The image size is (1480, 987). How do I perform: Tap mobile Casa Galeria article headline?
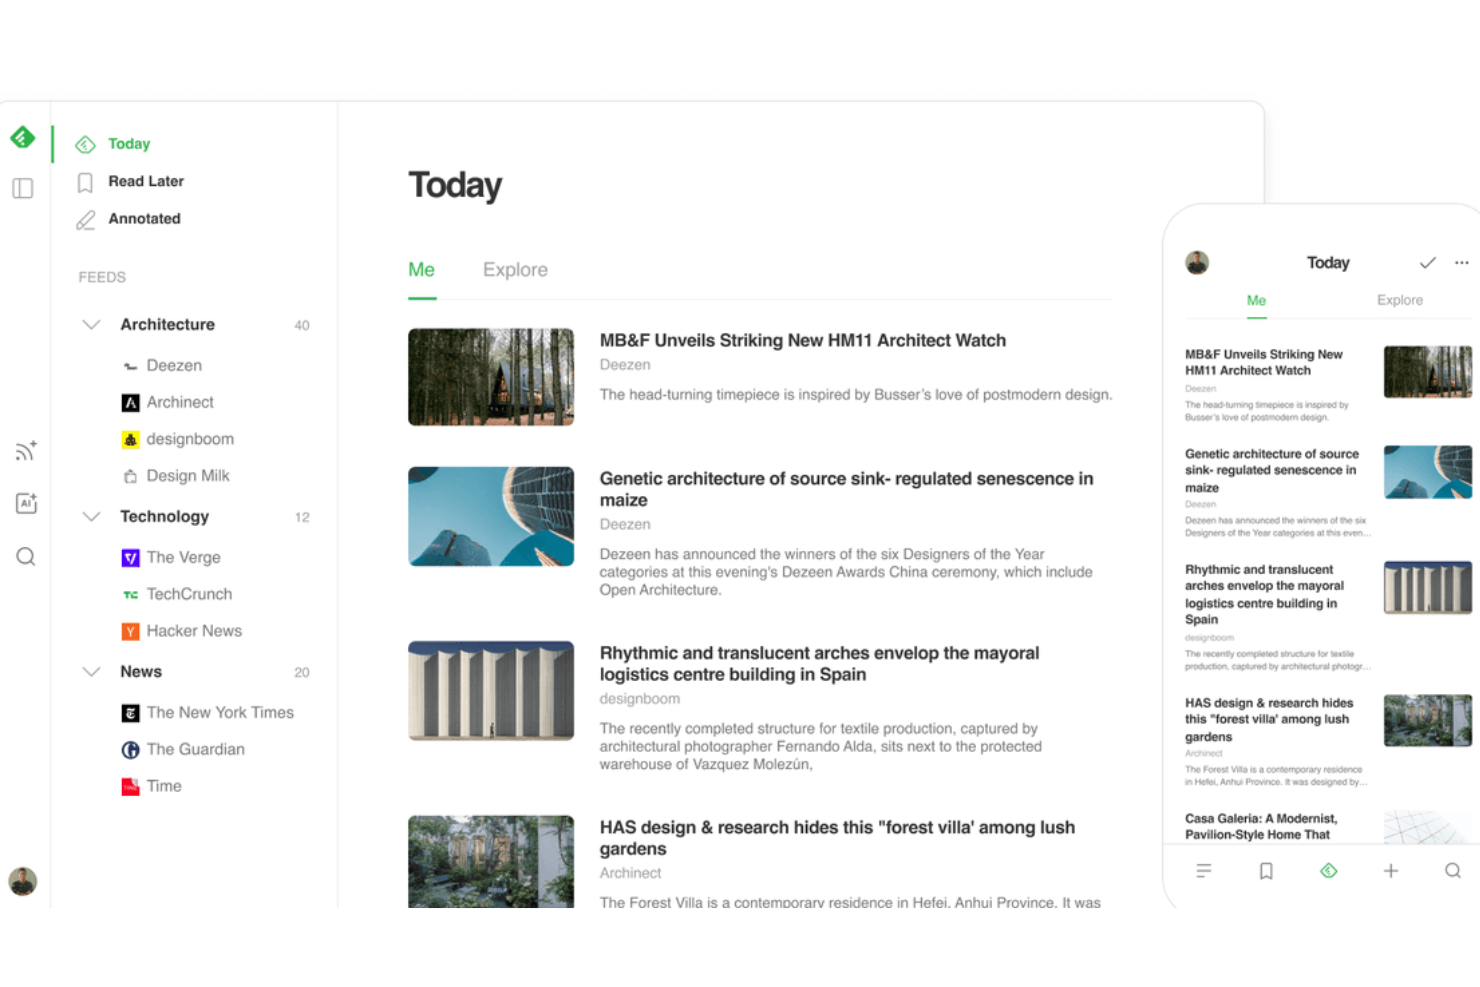coord(1261,827)
